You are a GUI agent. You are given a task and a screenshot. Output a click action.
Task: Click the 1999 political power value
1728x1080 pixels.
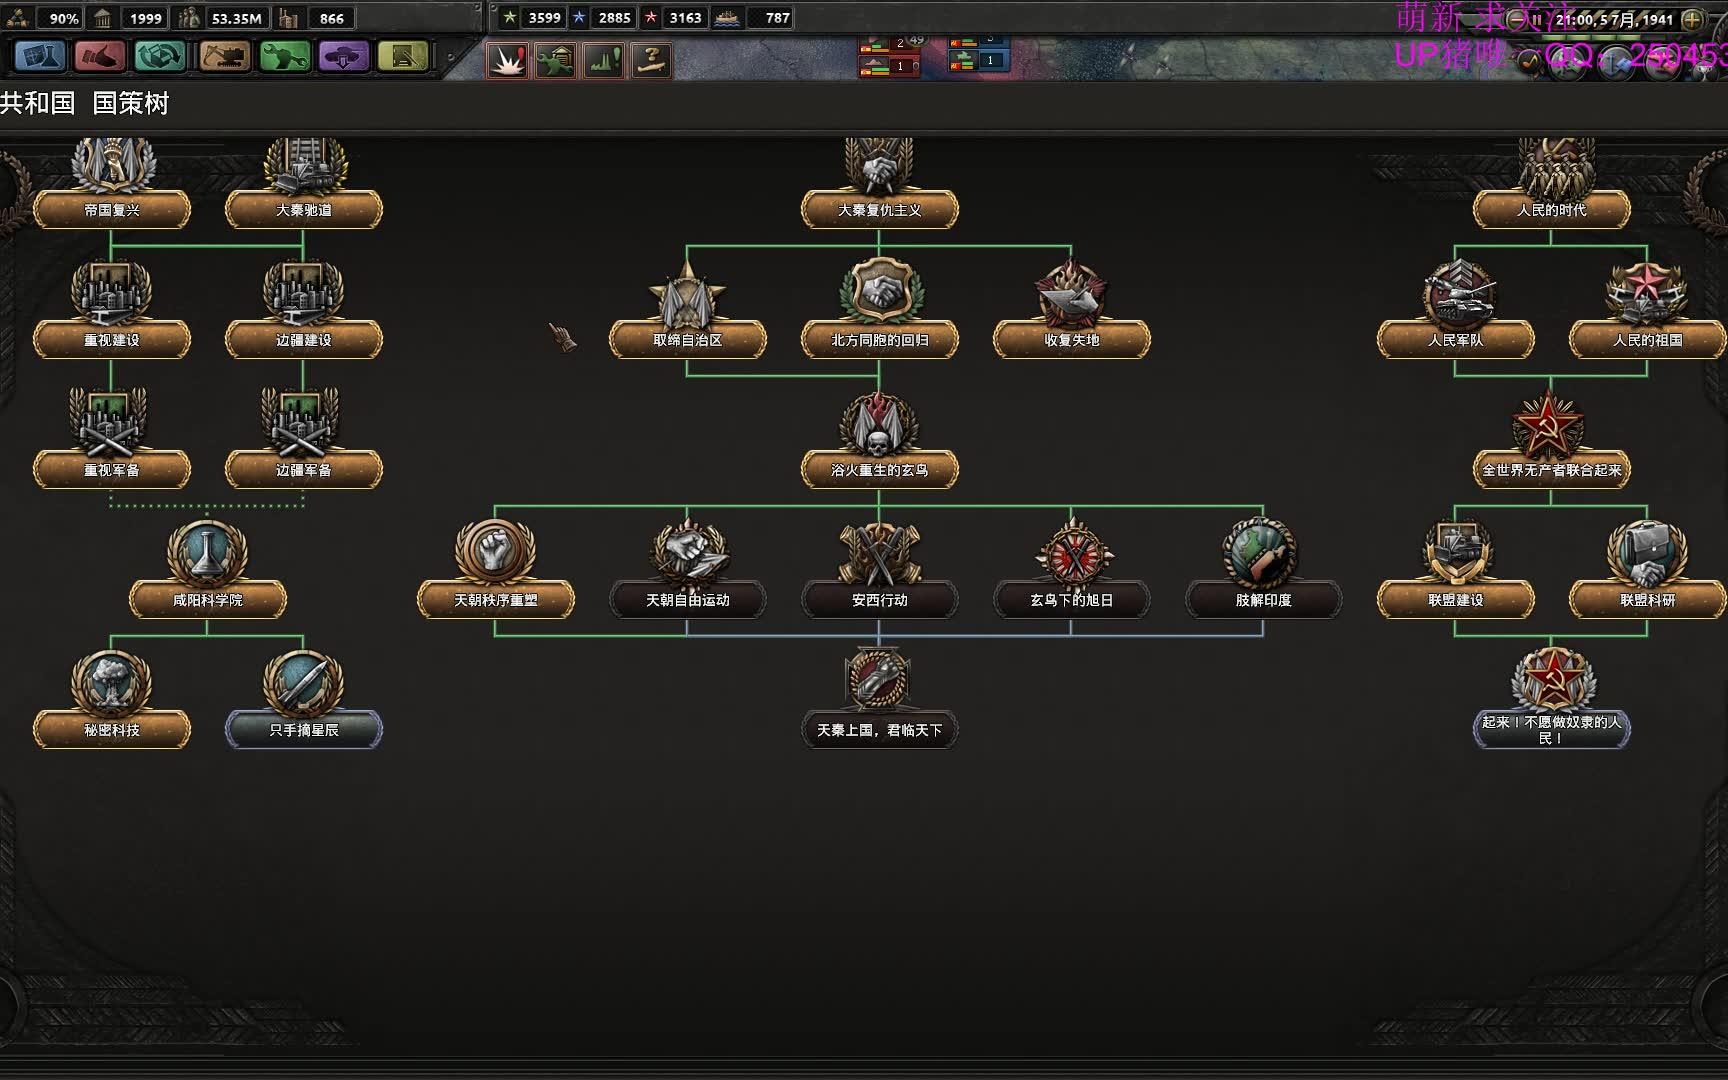145,18
